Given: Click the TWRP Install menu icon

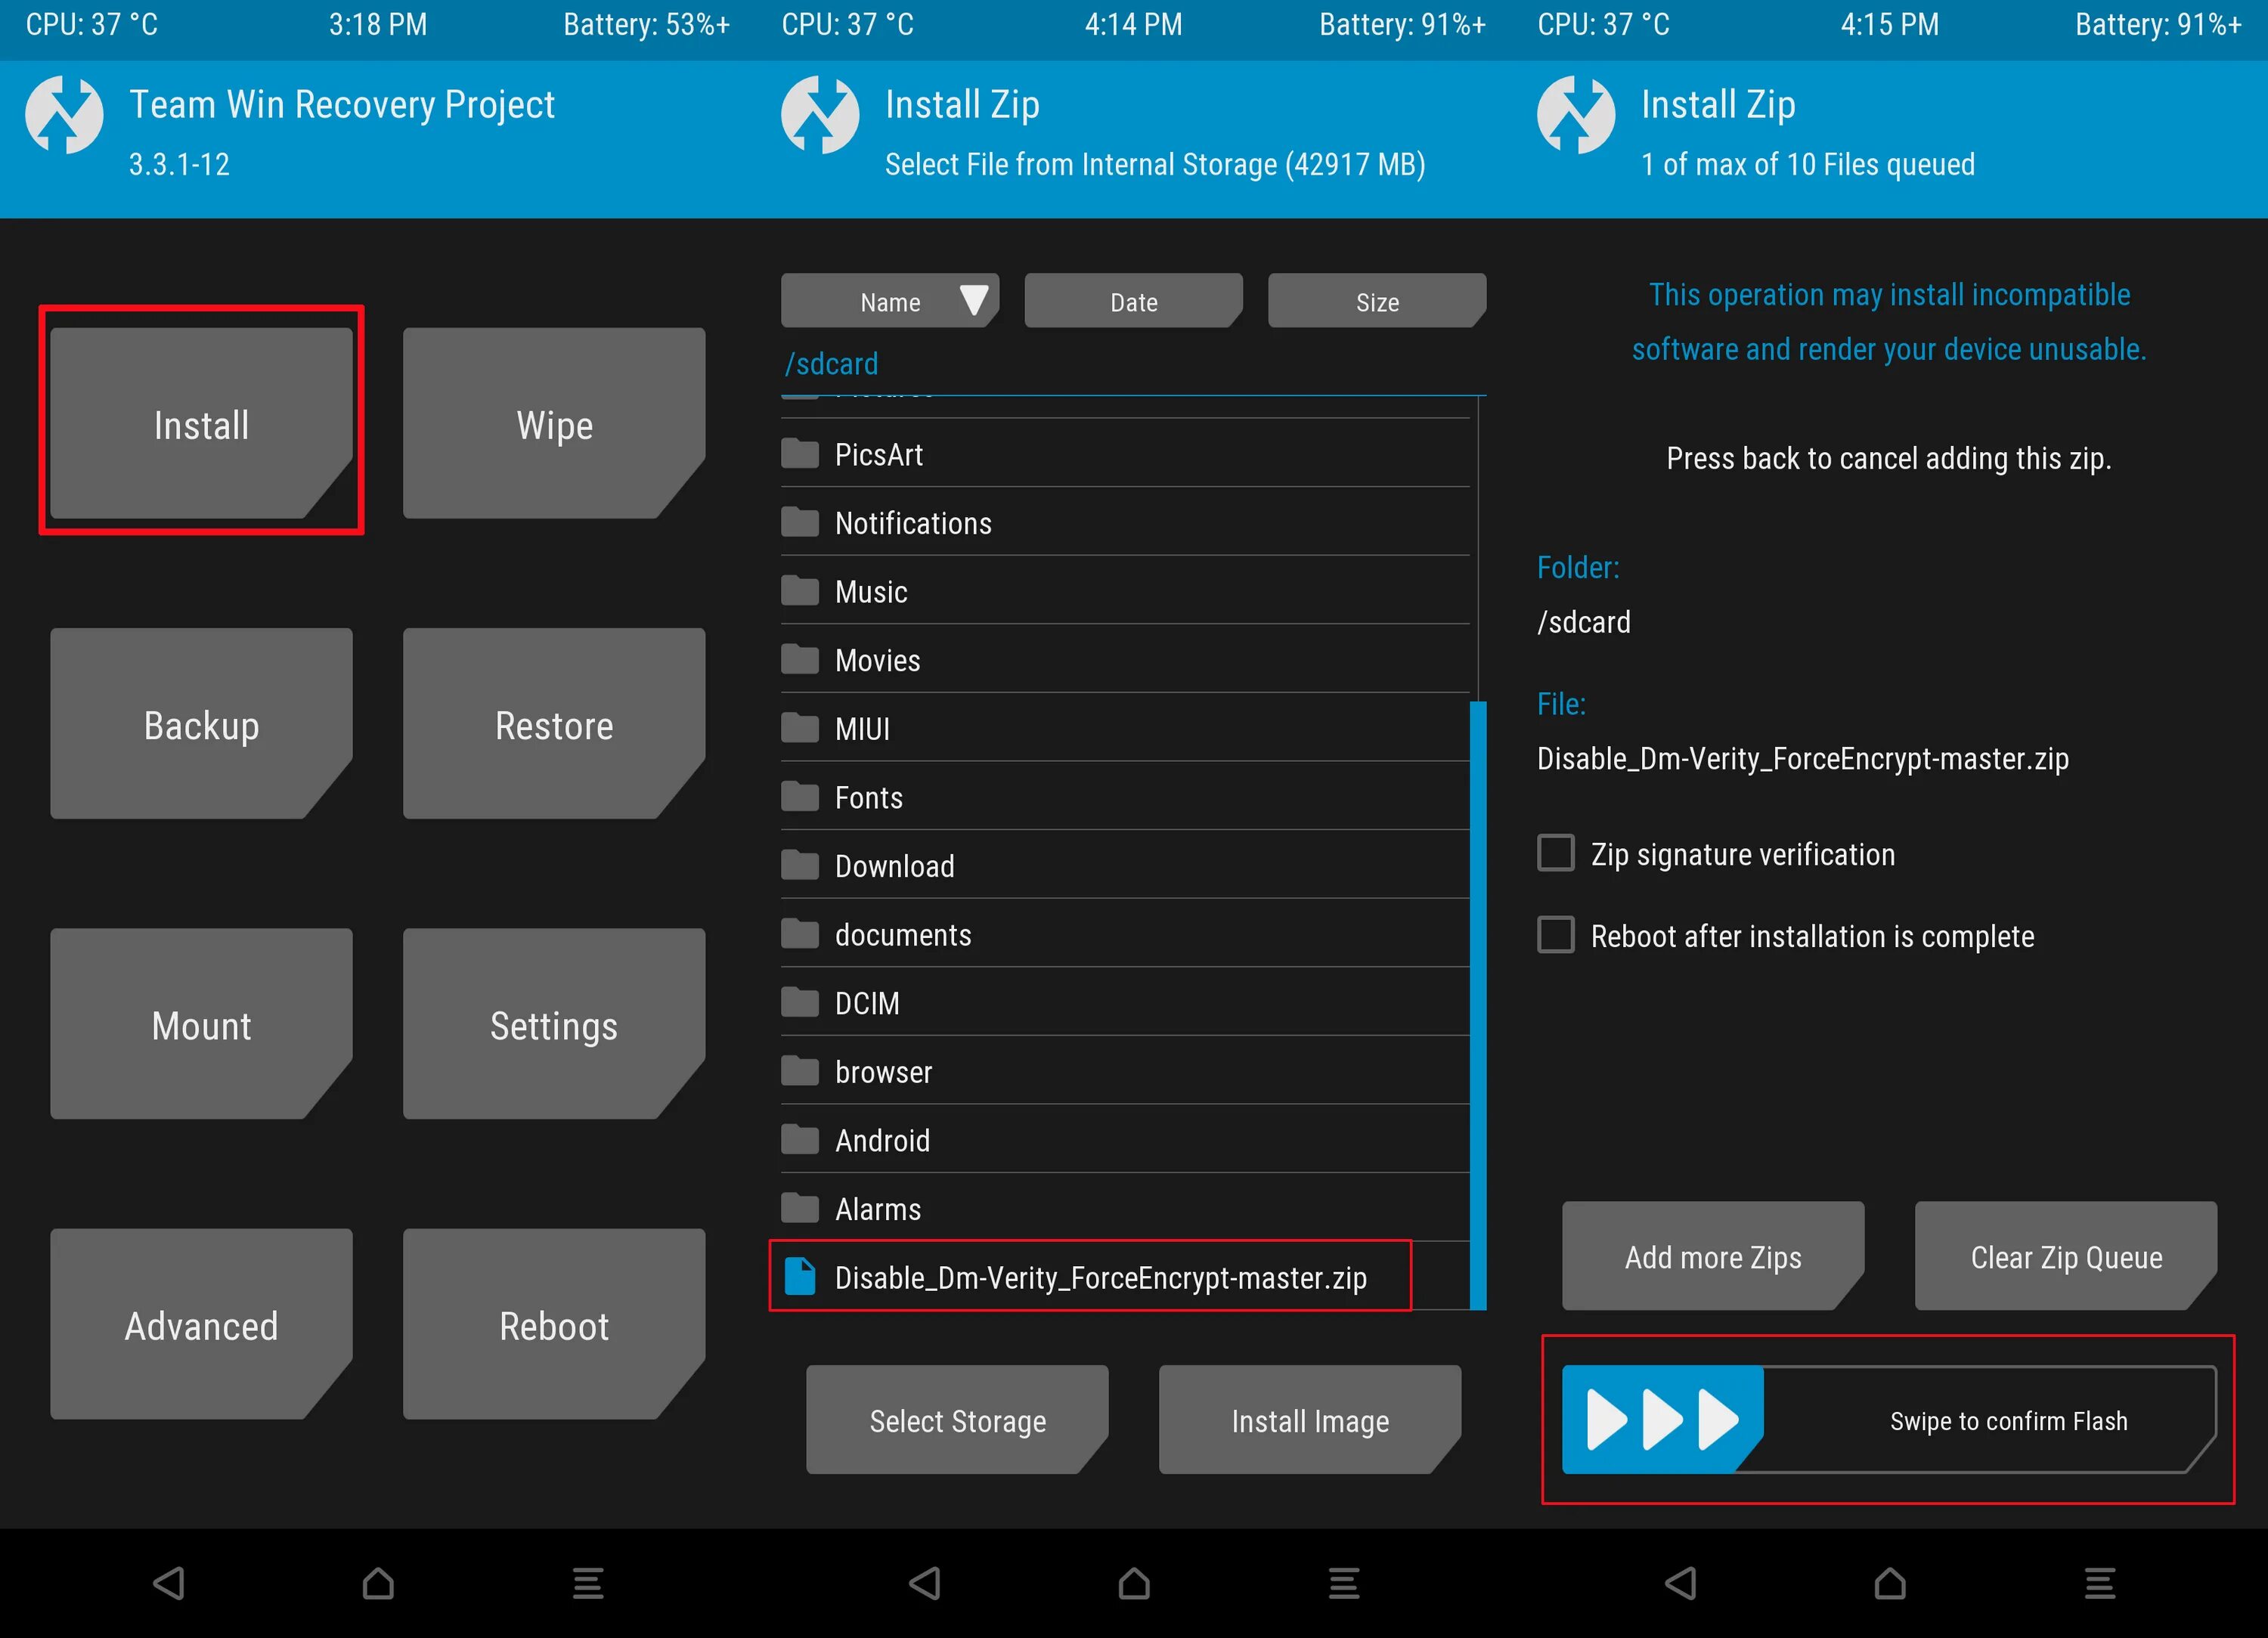Looking at the screenshot, I should click(x=199, y=423).
